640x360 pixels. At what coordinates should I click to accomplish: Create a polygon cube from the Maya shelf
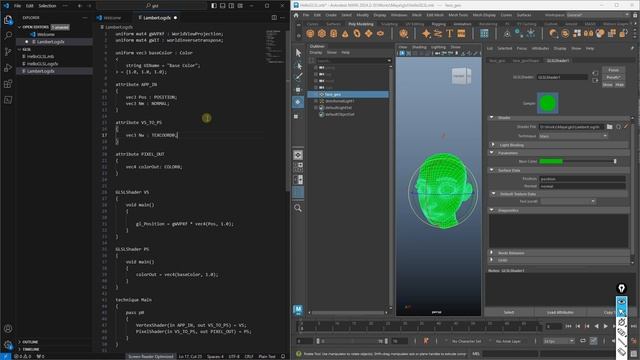click(x=322, y=34)
